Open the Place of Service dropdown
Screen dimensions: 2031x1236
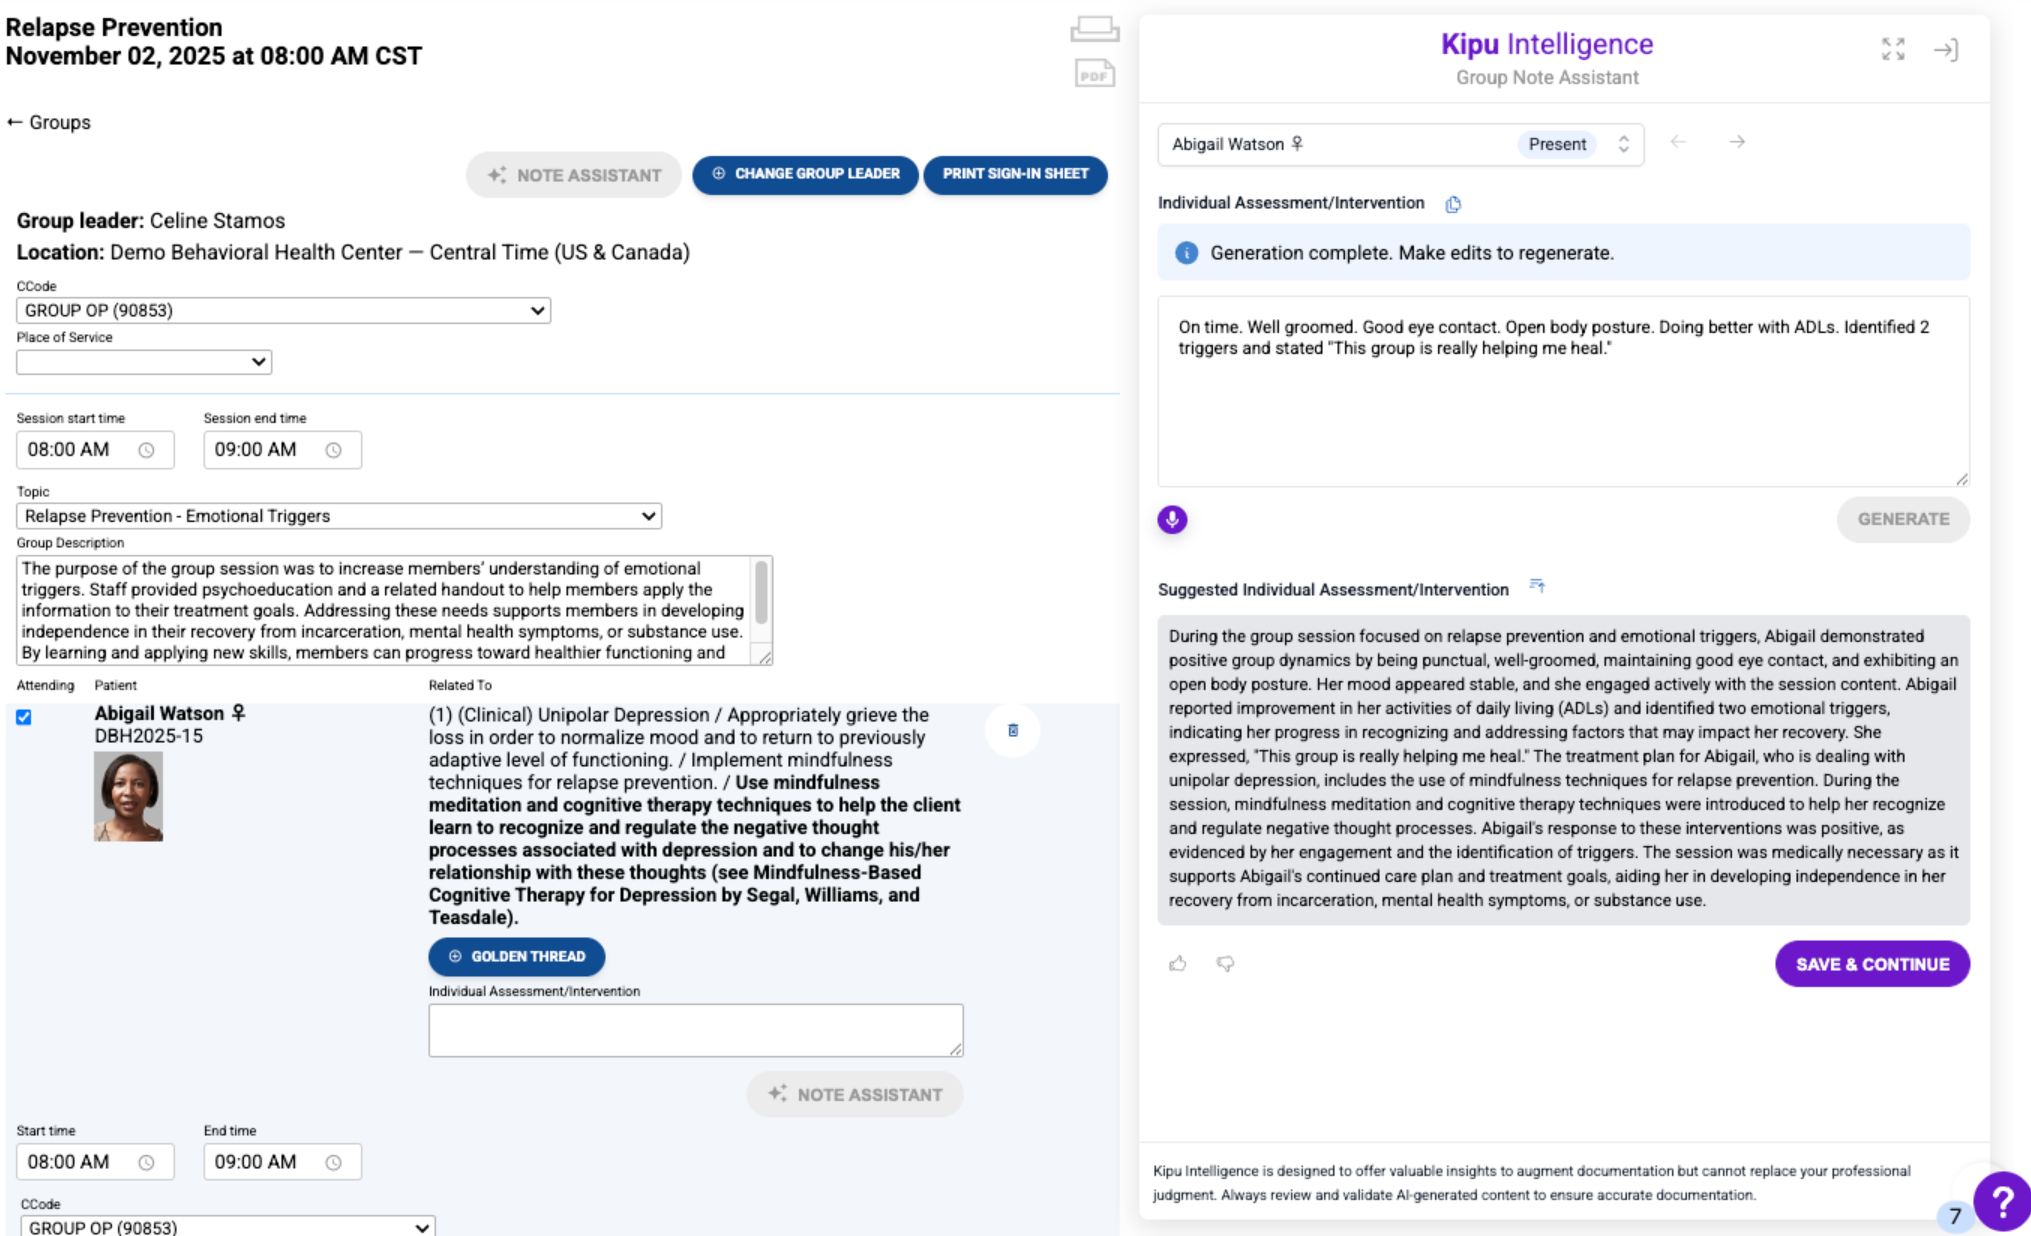coord(144,362)
